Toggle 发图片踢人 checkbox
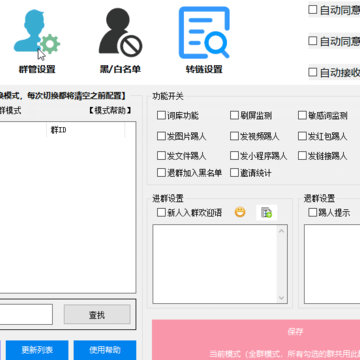The width and height of the screenshot is (360, 360). click(x=161, y=136)
